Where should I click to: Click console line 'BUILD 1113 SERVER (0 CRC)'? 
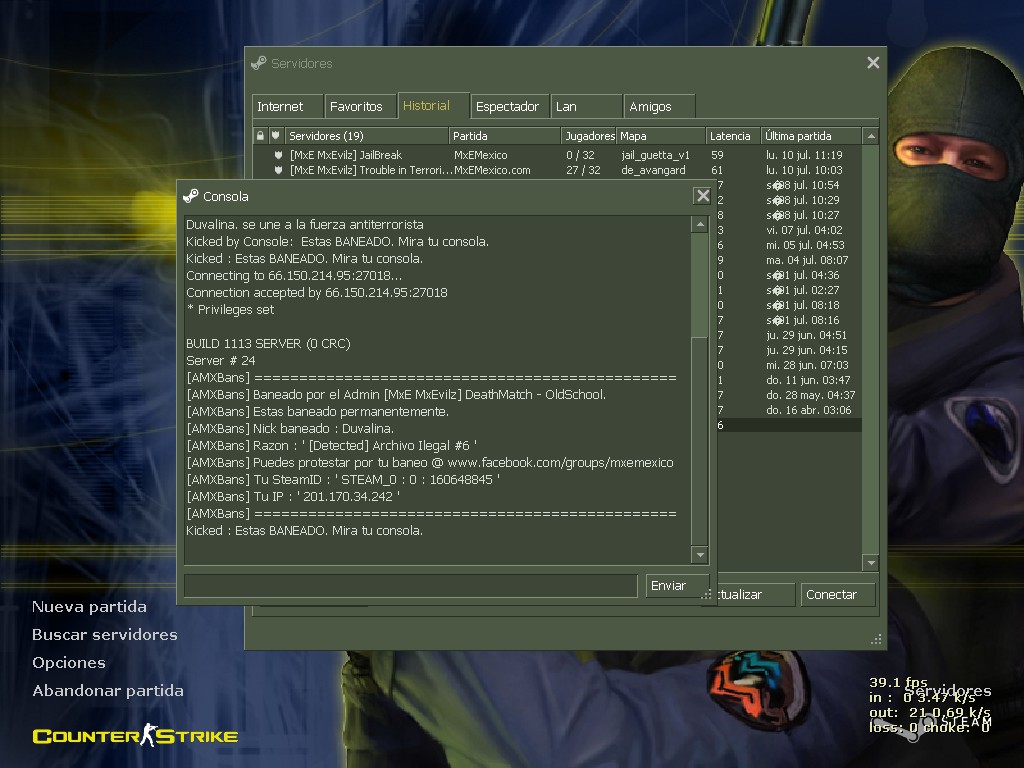[x=268, y=344]
